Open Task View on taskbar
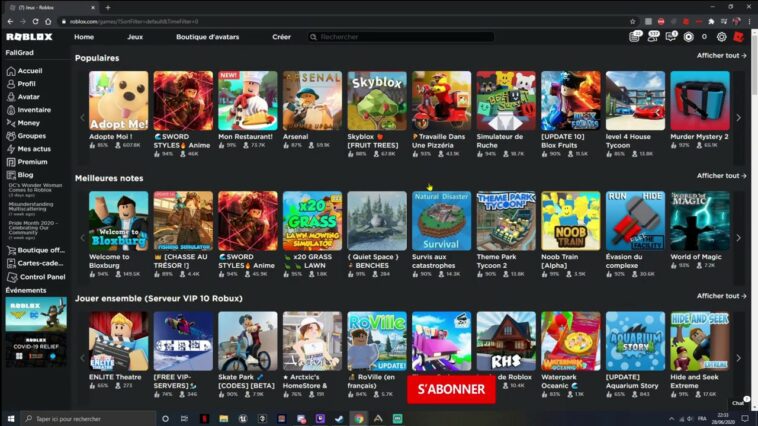The height and width of the screenshot is (426, 758). click(x=184, y=419)
